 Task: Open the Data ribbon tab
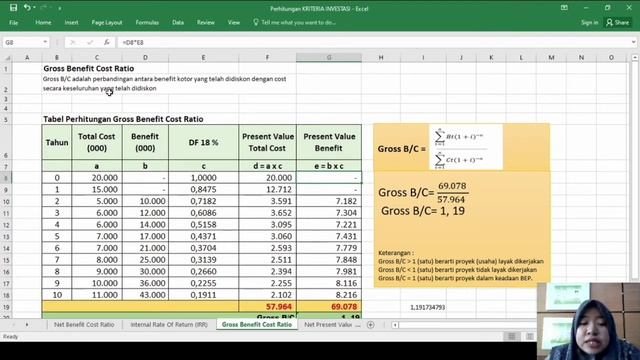click(178, 22)
